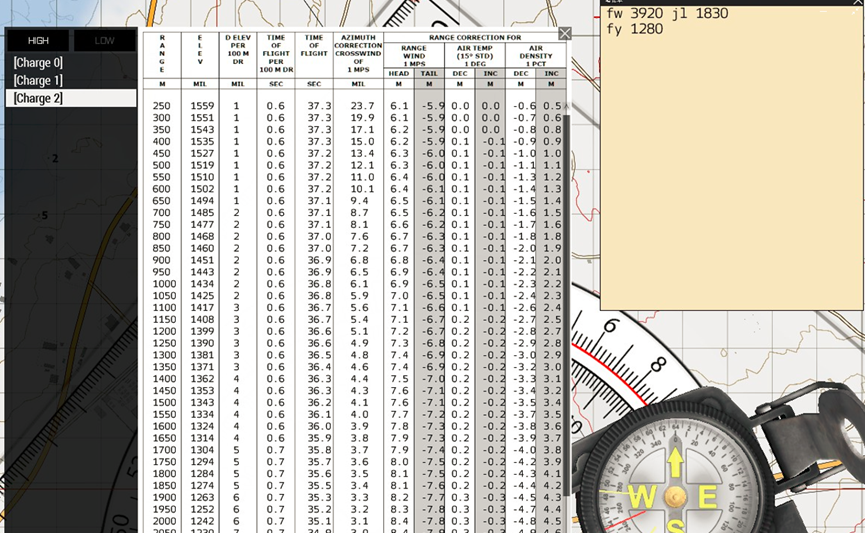Click the yellow north arrow on compass

point(675,461)
